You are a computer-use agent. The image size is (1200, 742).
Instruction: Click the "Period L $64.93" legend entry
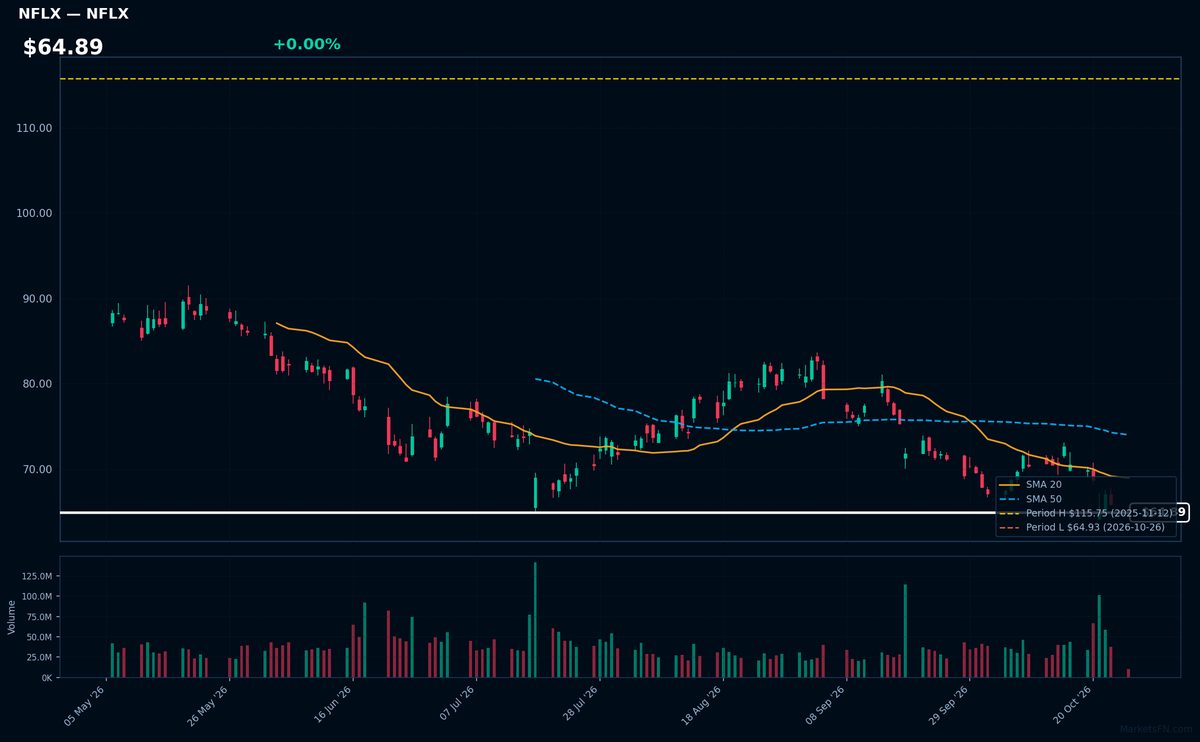tap(1095, 527)
